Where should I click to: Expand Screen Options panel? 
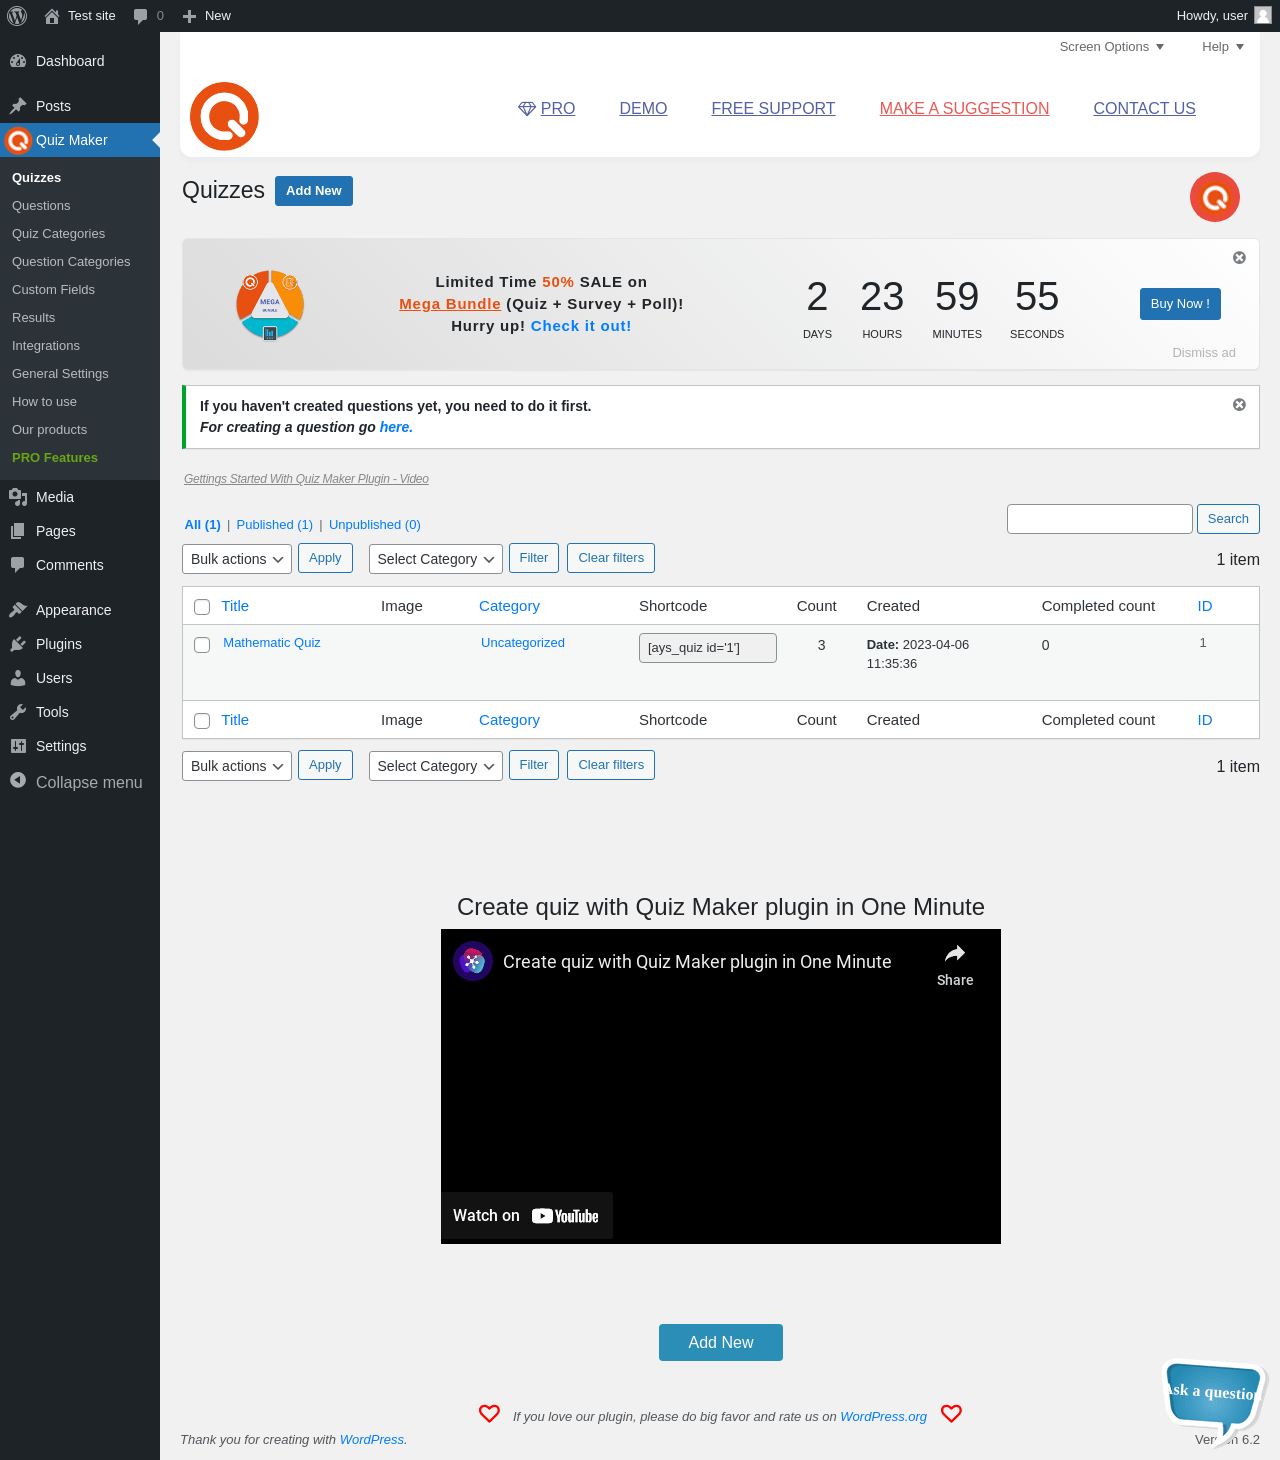pos(1112,47)
